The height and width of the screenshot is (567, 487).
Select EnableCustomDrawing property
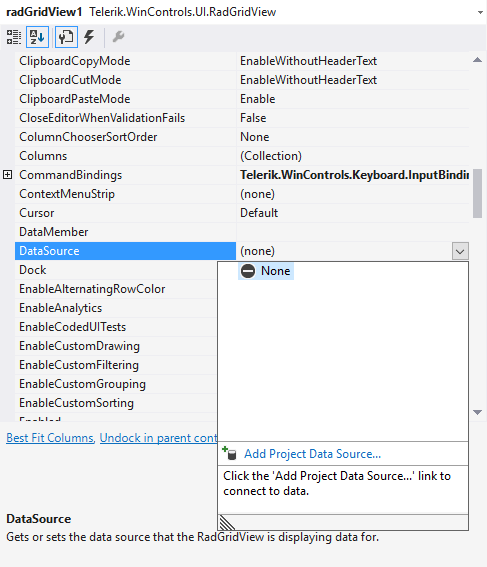116,346
